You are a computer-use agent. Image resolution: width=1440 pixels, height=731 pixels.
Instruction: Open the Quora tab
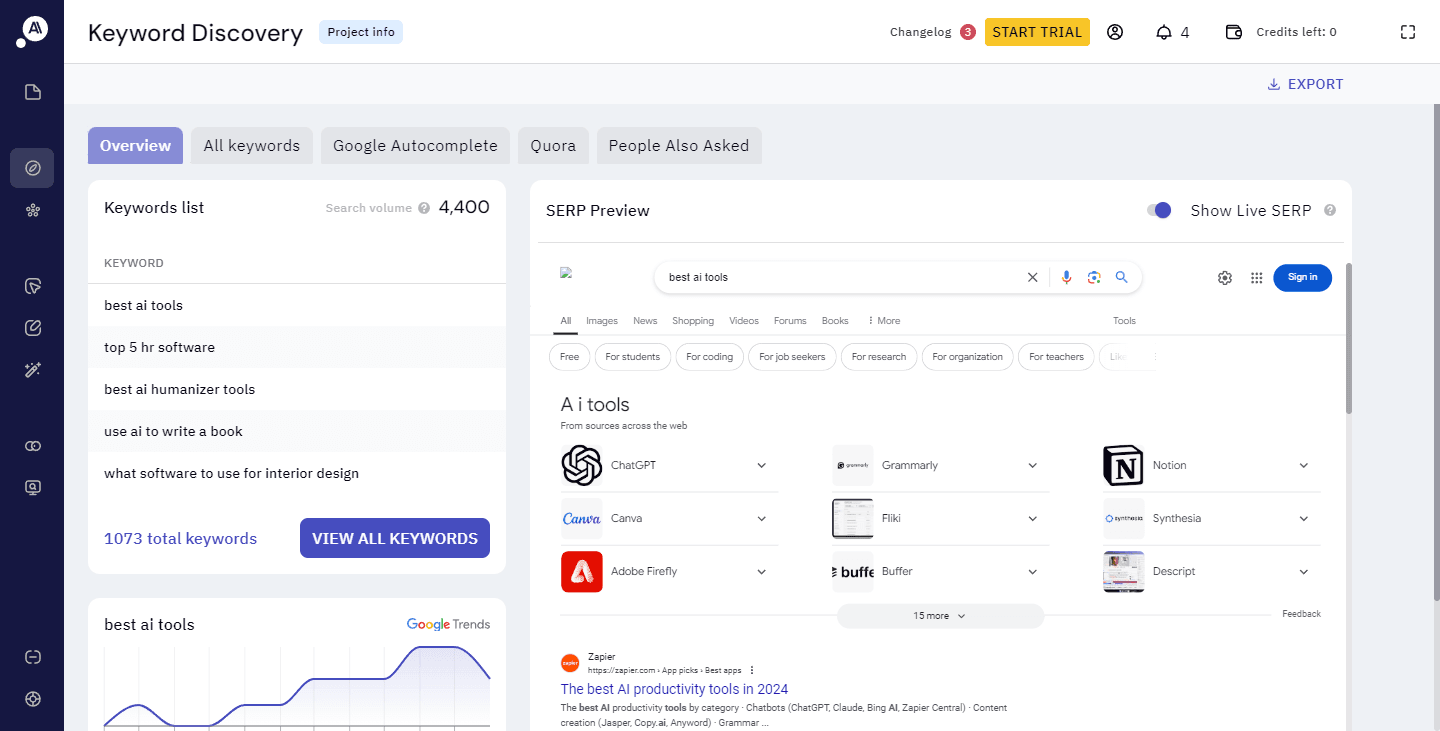[x=553, y=145]
